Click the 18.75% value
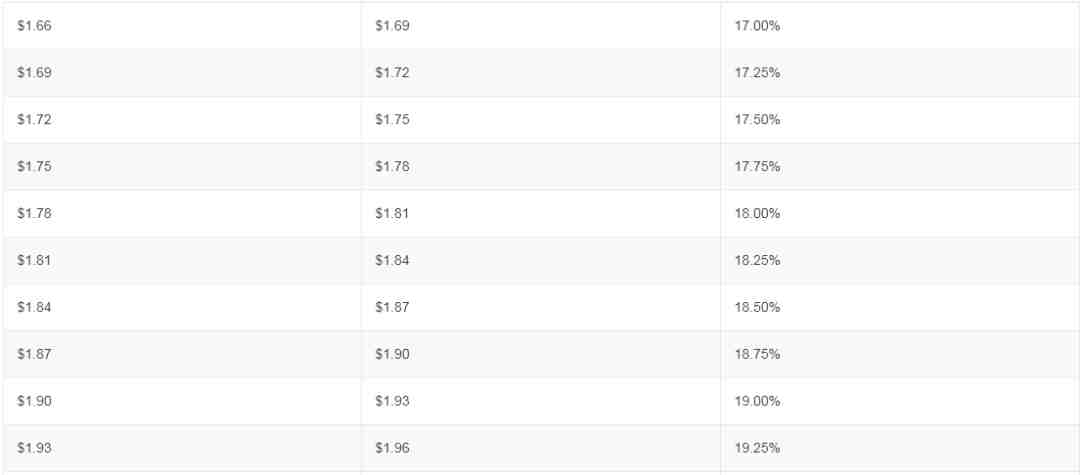 click(757, 354)
